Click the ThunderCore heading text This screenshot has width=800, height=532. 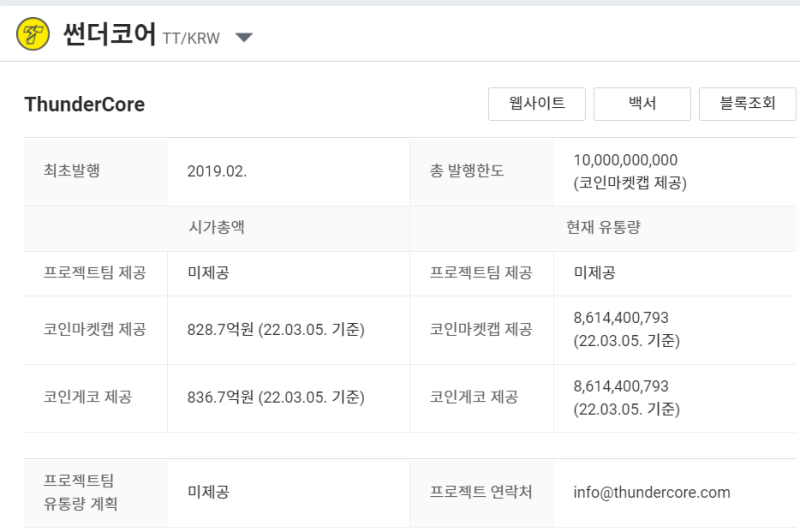tap(85, 105)
